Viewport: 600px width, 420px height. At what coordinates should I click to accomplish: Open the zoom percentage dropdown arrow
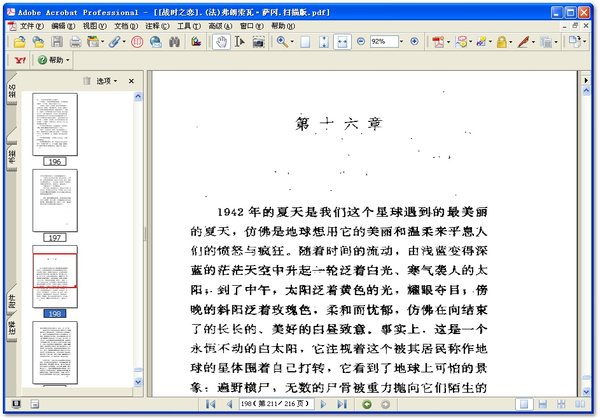[x=401, y=41]
